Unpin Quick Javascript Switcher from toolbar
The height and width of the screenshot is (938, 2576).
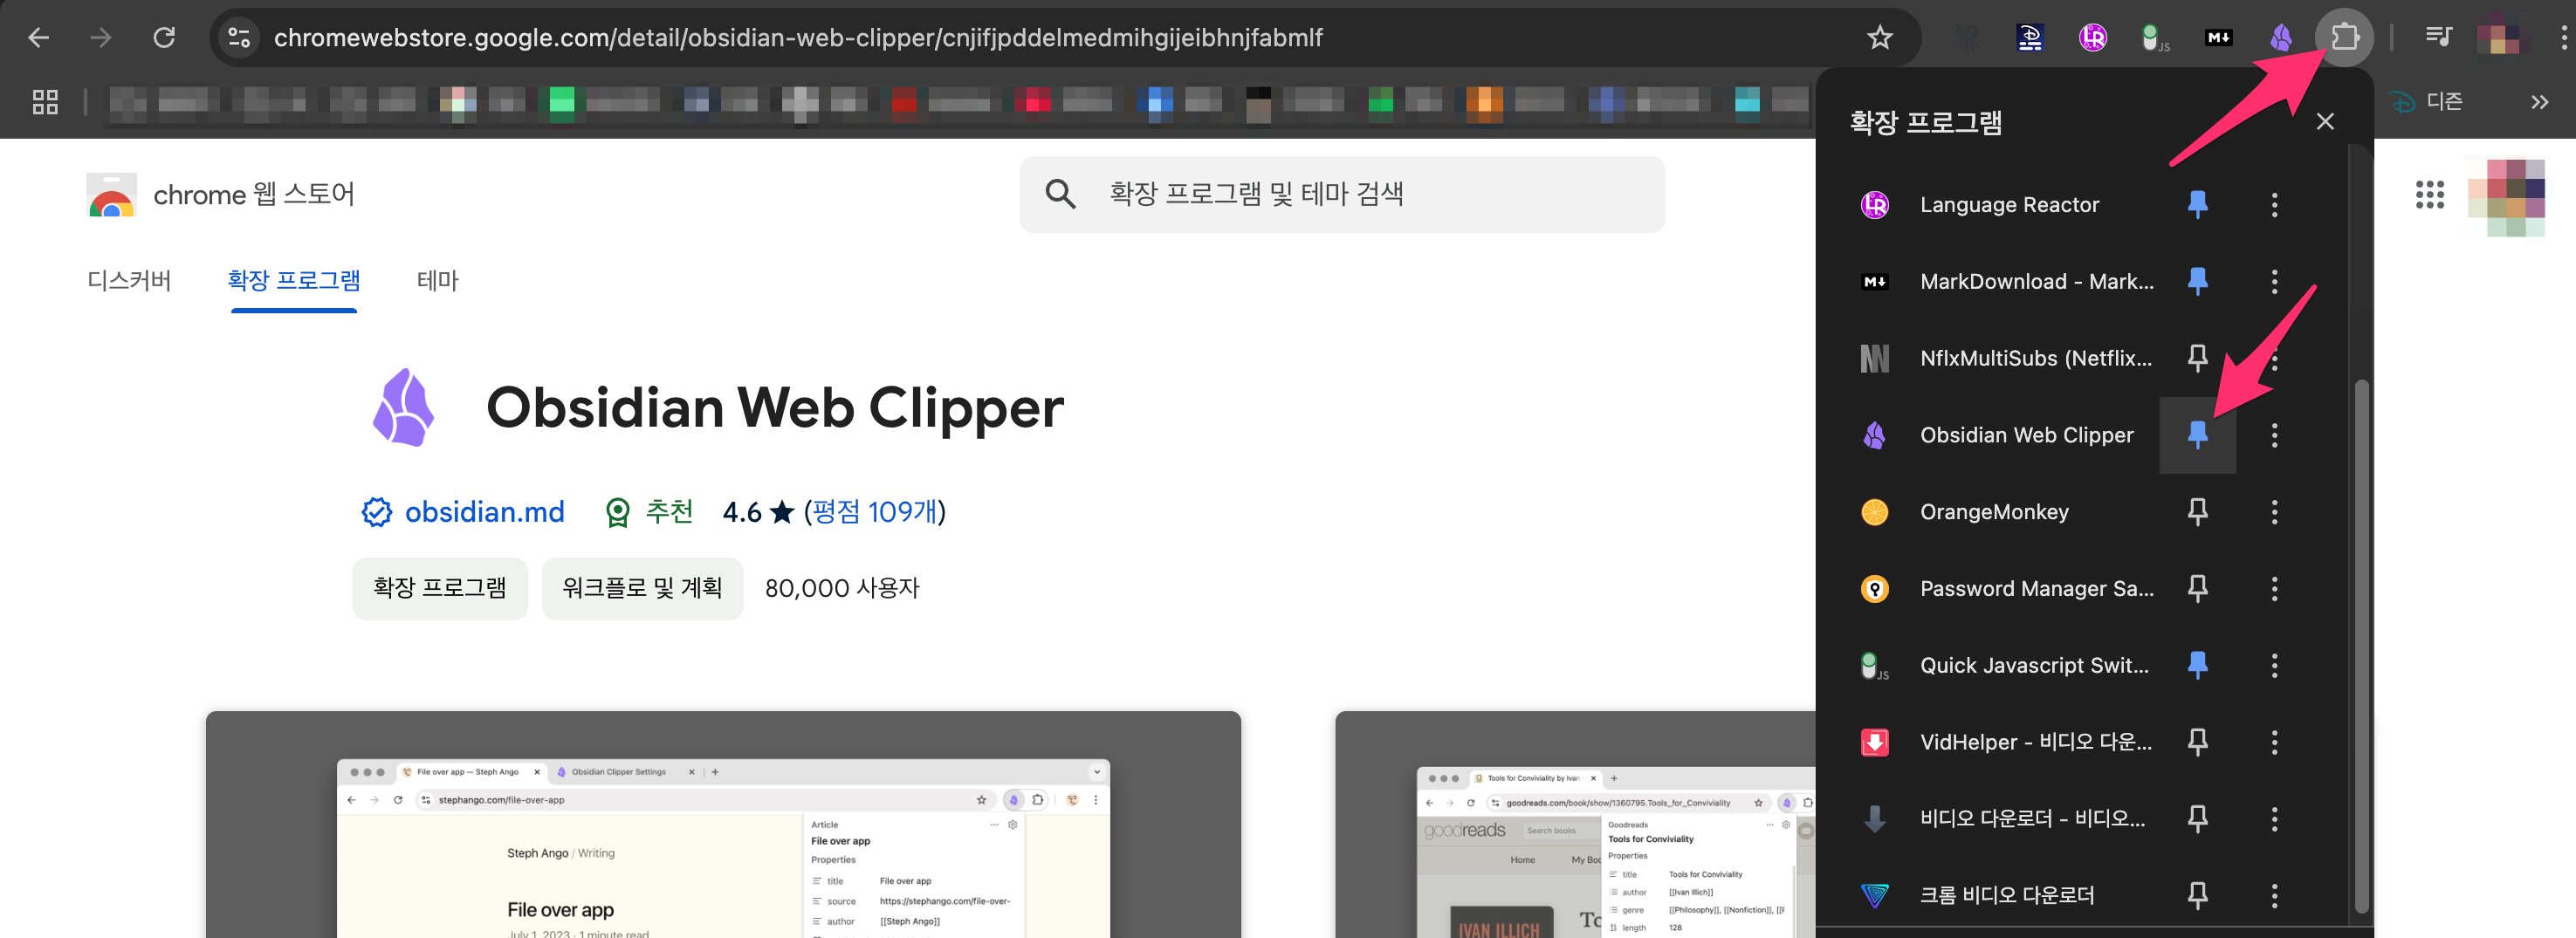coord(2197,665)
